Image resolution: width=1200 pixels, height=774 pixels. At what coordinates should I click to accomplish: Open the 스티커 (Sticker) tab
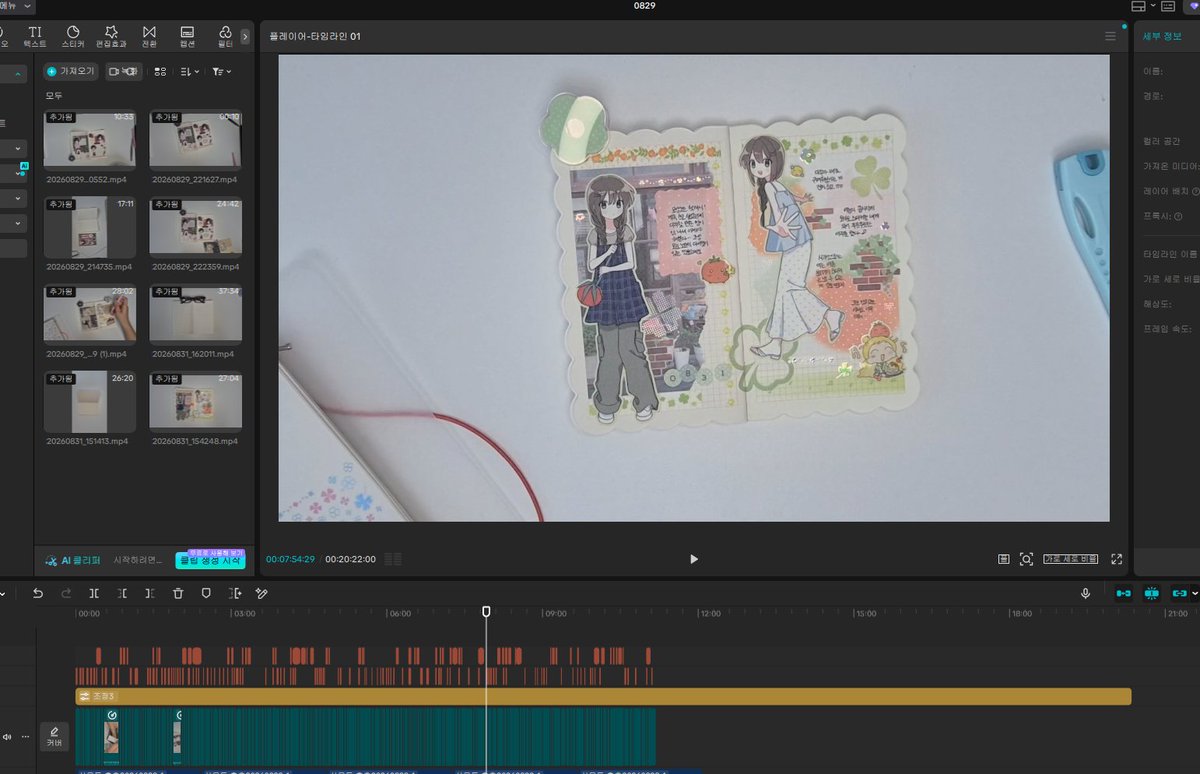(x=73, y=37)
